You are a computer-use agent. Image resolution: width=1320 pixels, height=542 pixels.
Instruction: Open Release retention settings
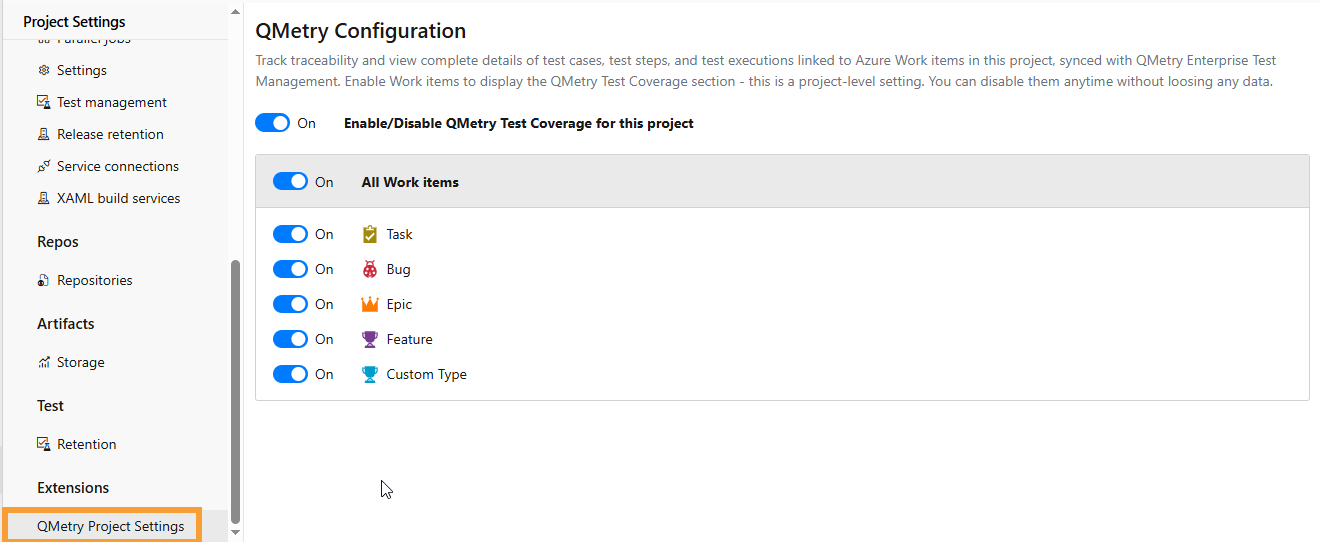110,134
